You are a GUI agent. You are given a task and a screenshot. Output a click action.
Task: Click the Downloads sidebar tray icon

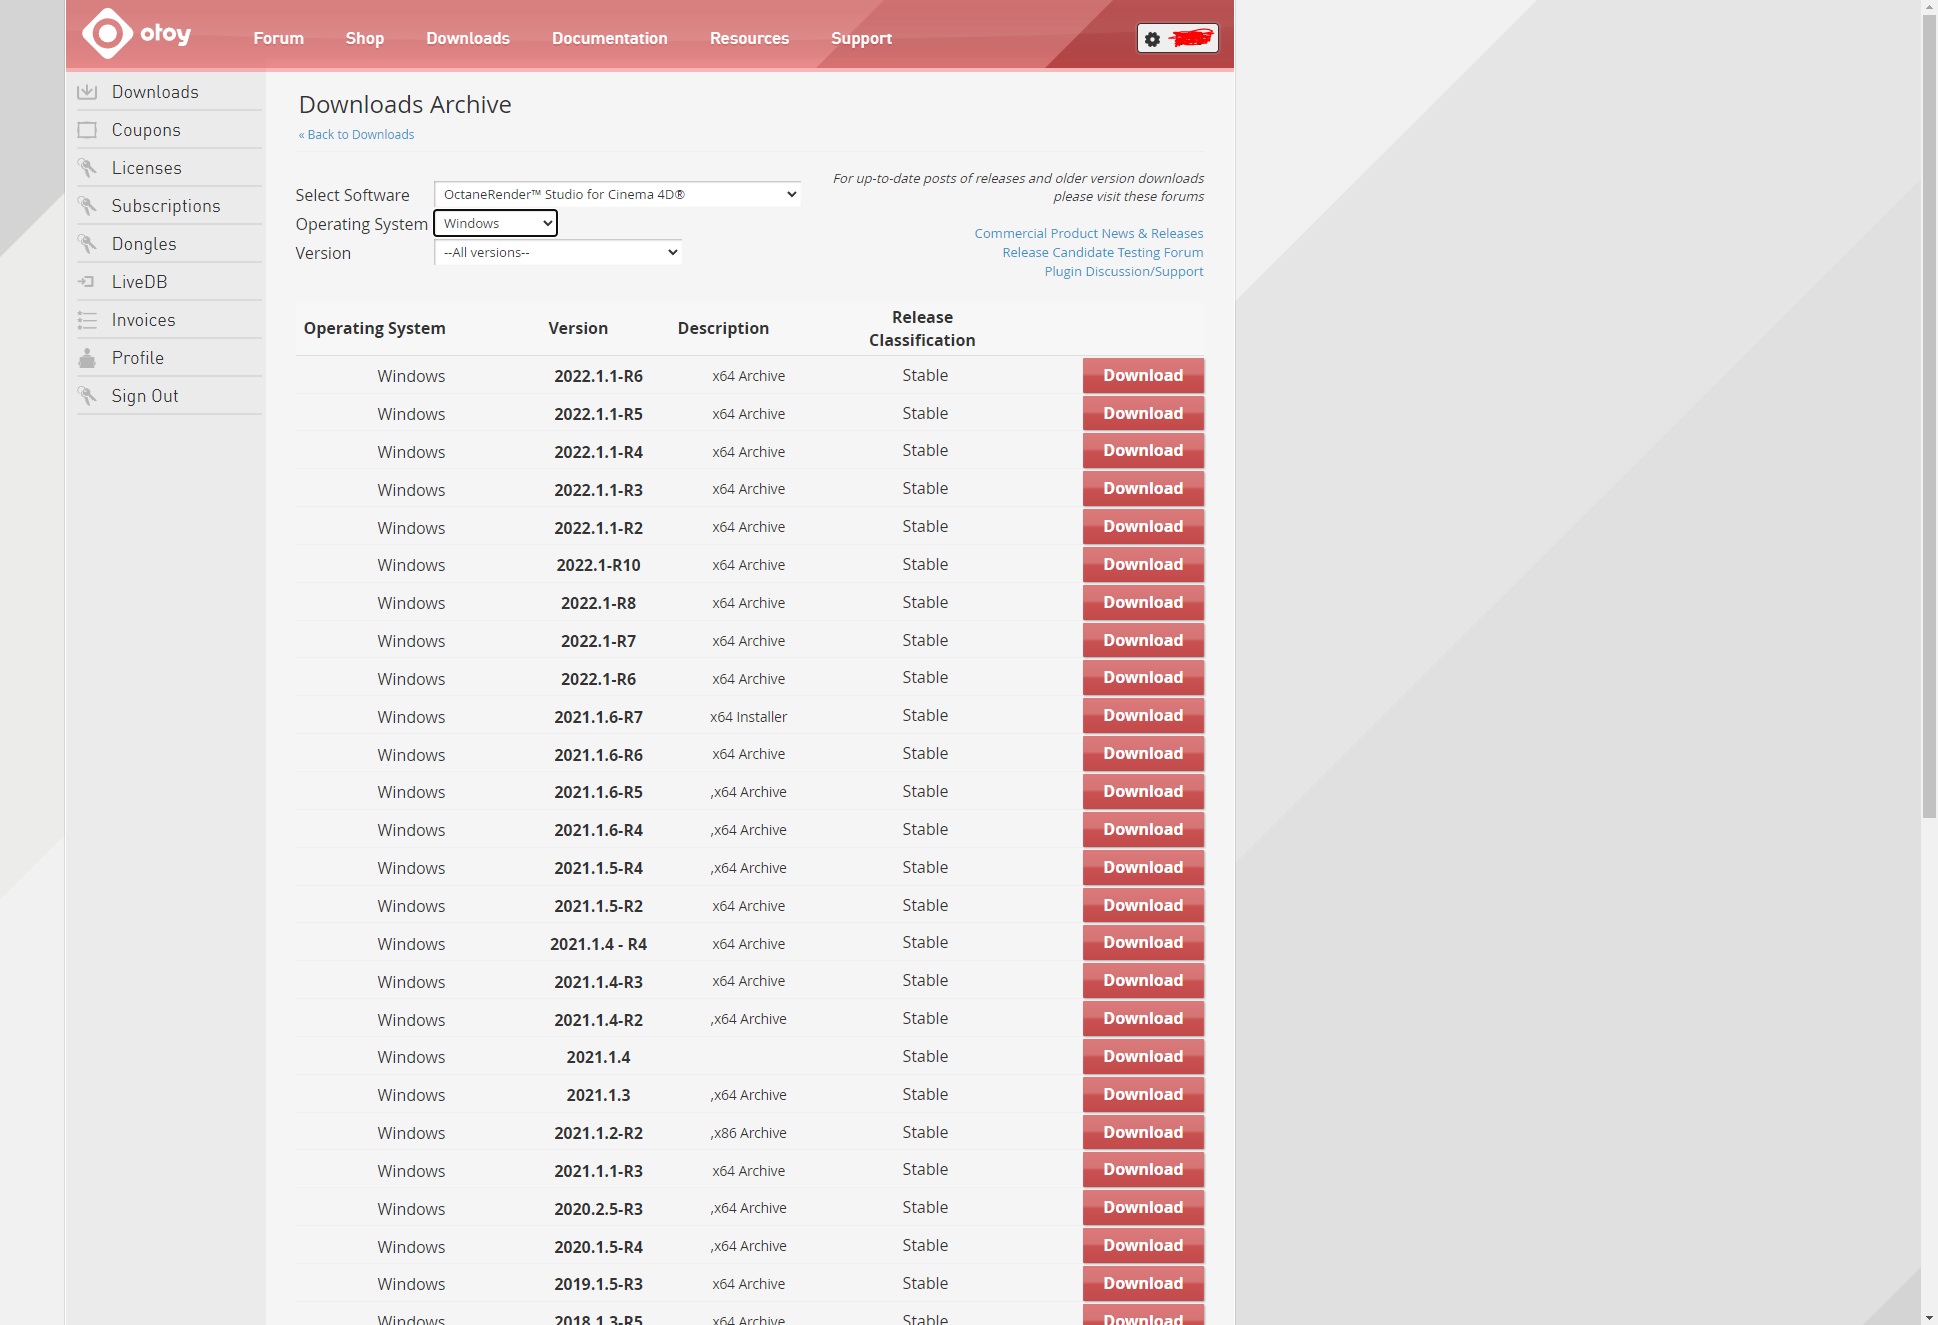(88, 92)
